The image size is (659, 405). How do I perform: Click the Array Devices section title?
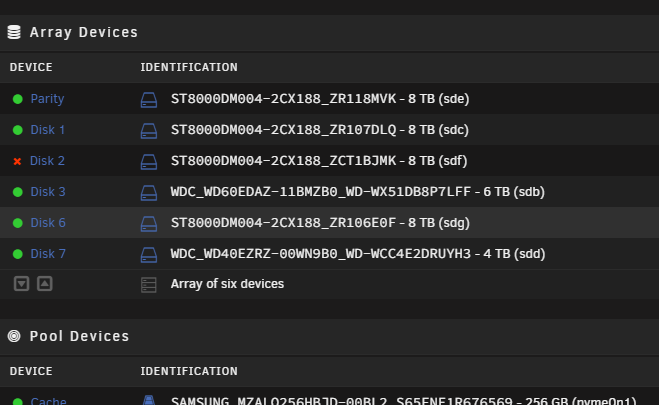click(84, 32)
